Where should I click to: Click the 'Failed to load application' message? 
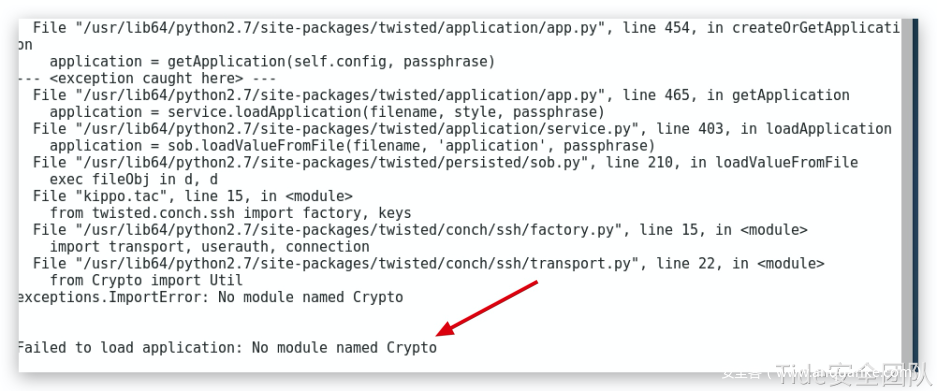[x=228, y=347]
